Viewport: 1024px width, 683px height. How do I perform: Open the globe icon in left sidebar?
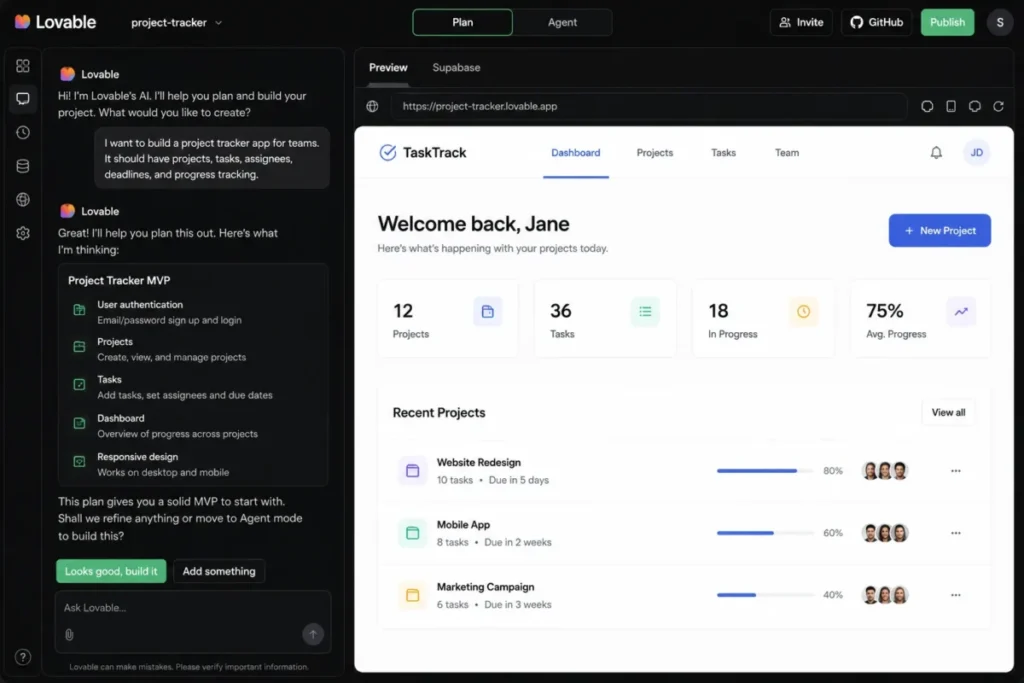coord(23,200)
